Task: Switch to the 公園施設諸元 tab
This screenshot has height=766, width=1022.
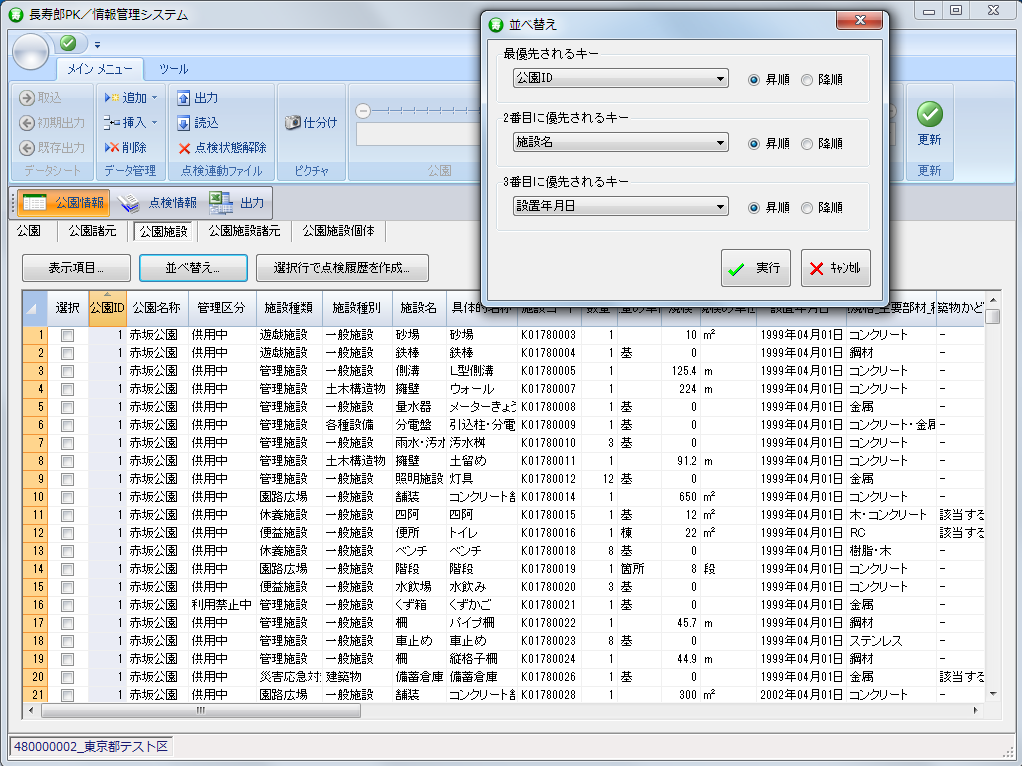Action: point(243,231)
